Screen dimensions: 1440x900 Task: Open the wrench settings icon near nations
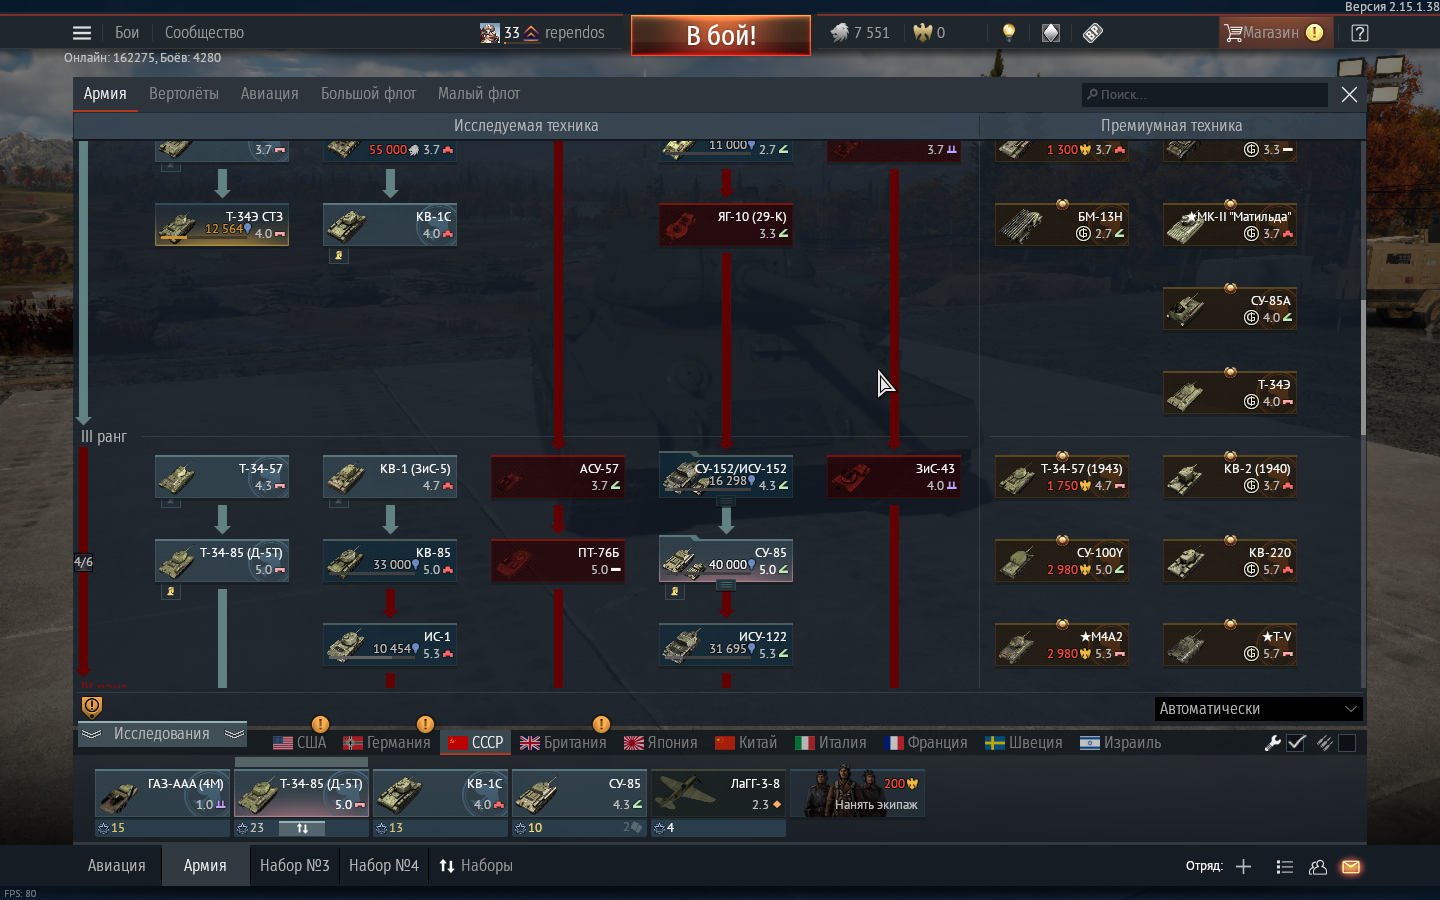click(x=1273, y=743)
